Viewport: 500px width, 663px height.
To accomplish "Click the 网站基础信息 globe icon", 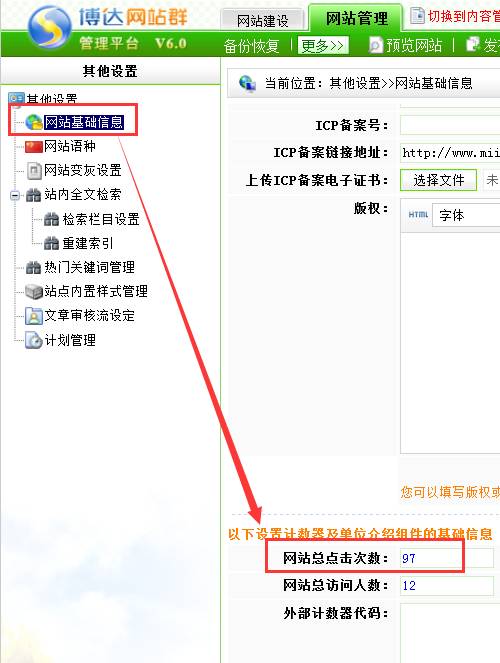I will [x=34, y=123].
